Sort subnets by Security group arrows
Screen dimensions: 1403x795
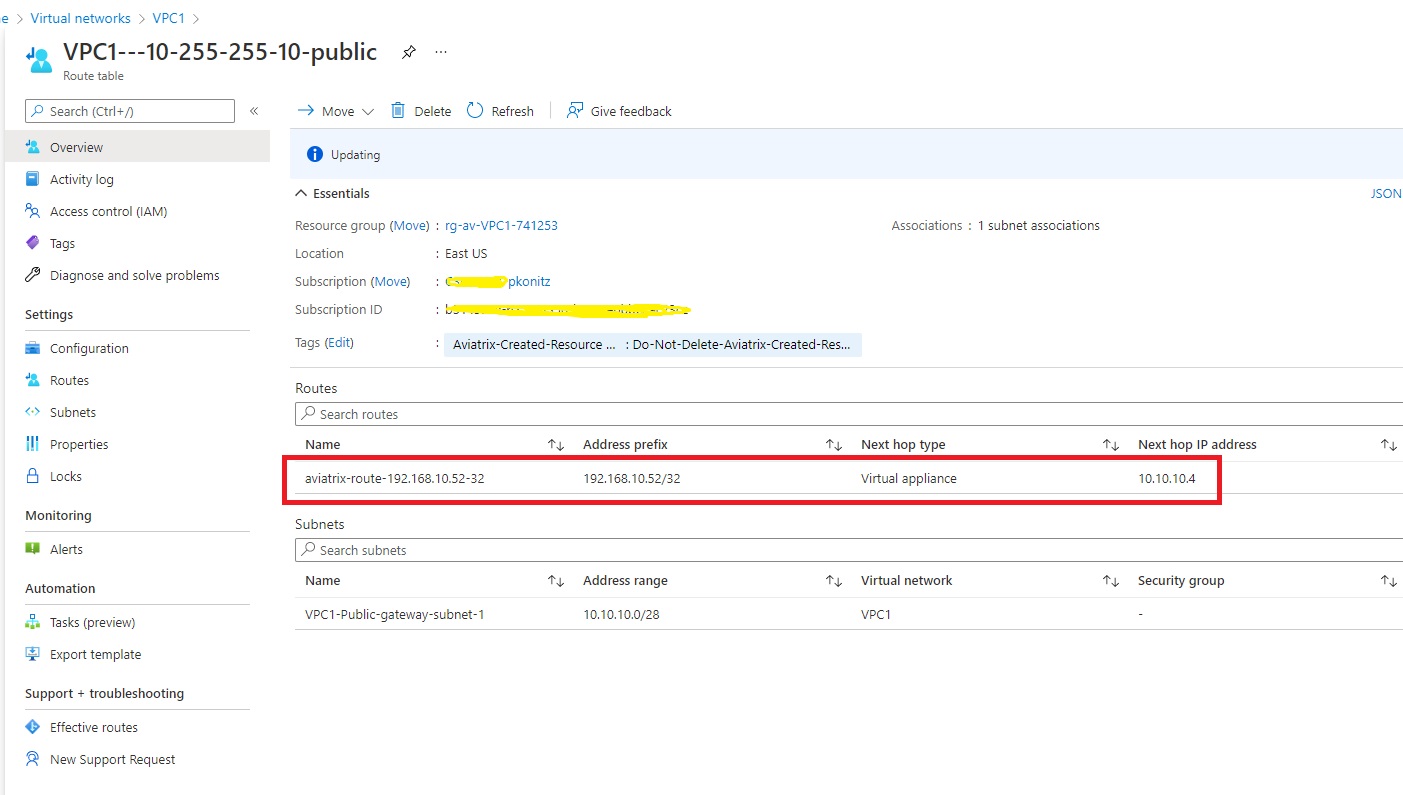click(x=1389, y=580)
